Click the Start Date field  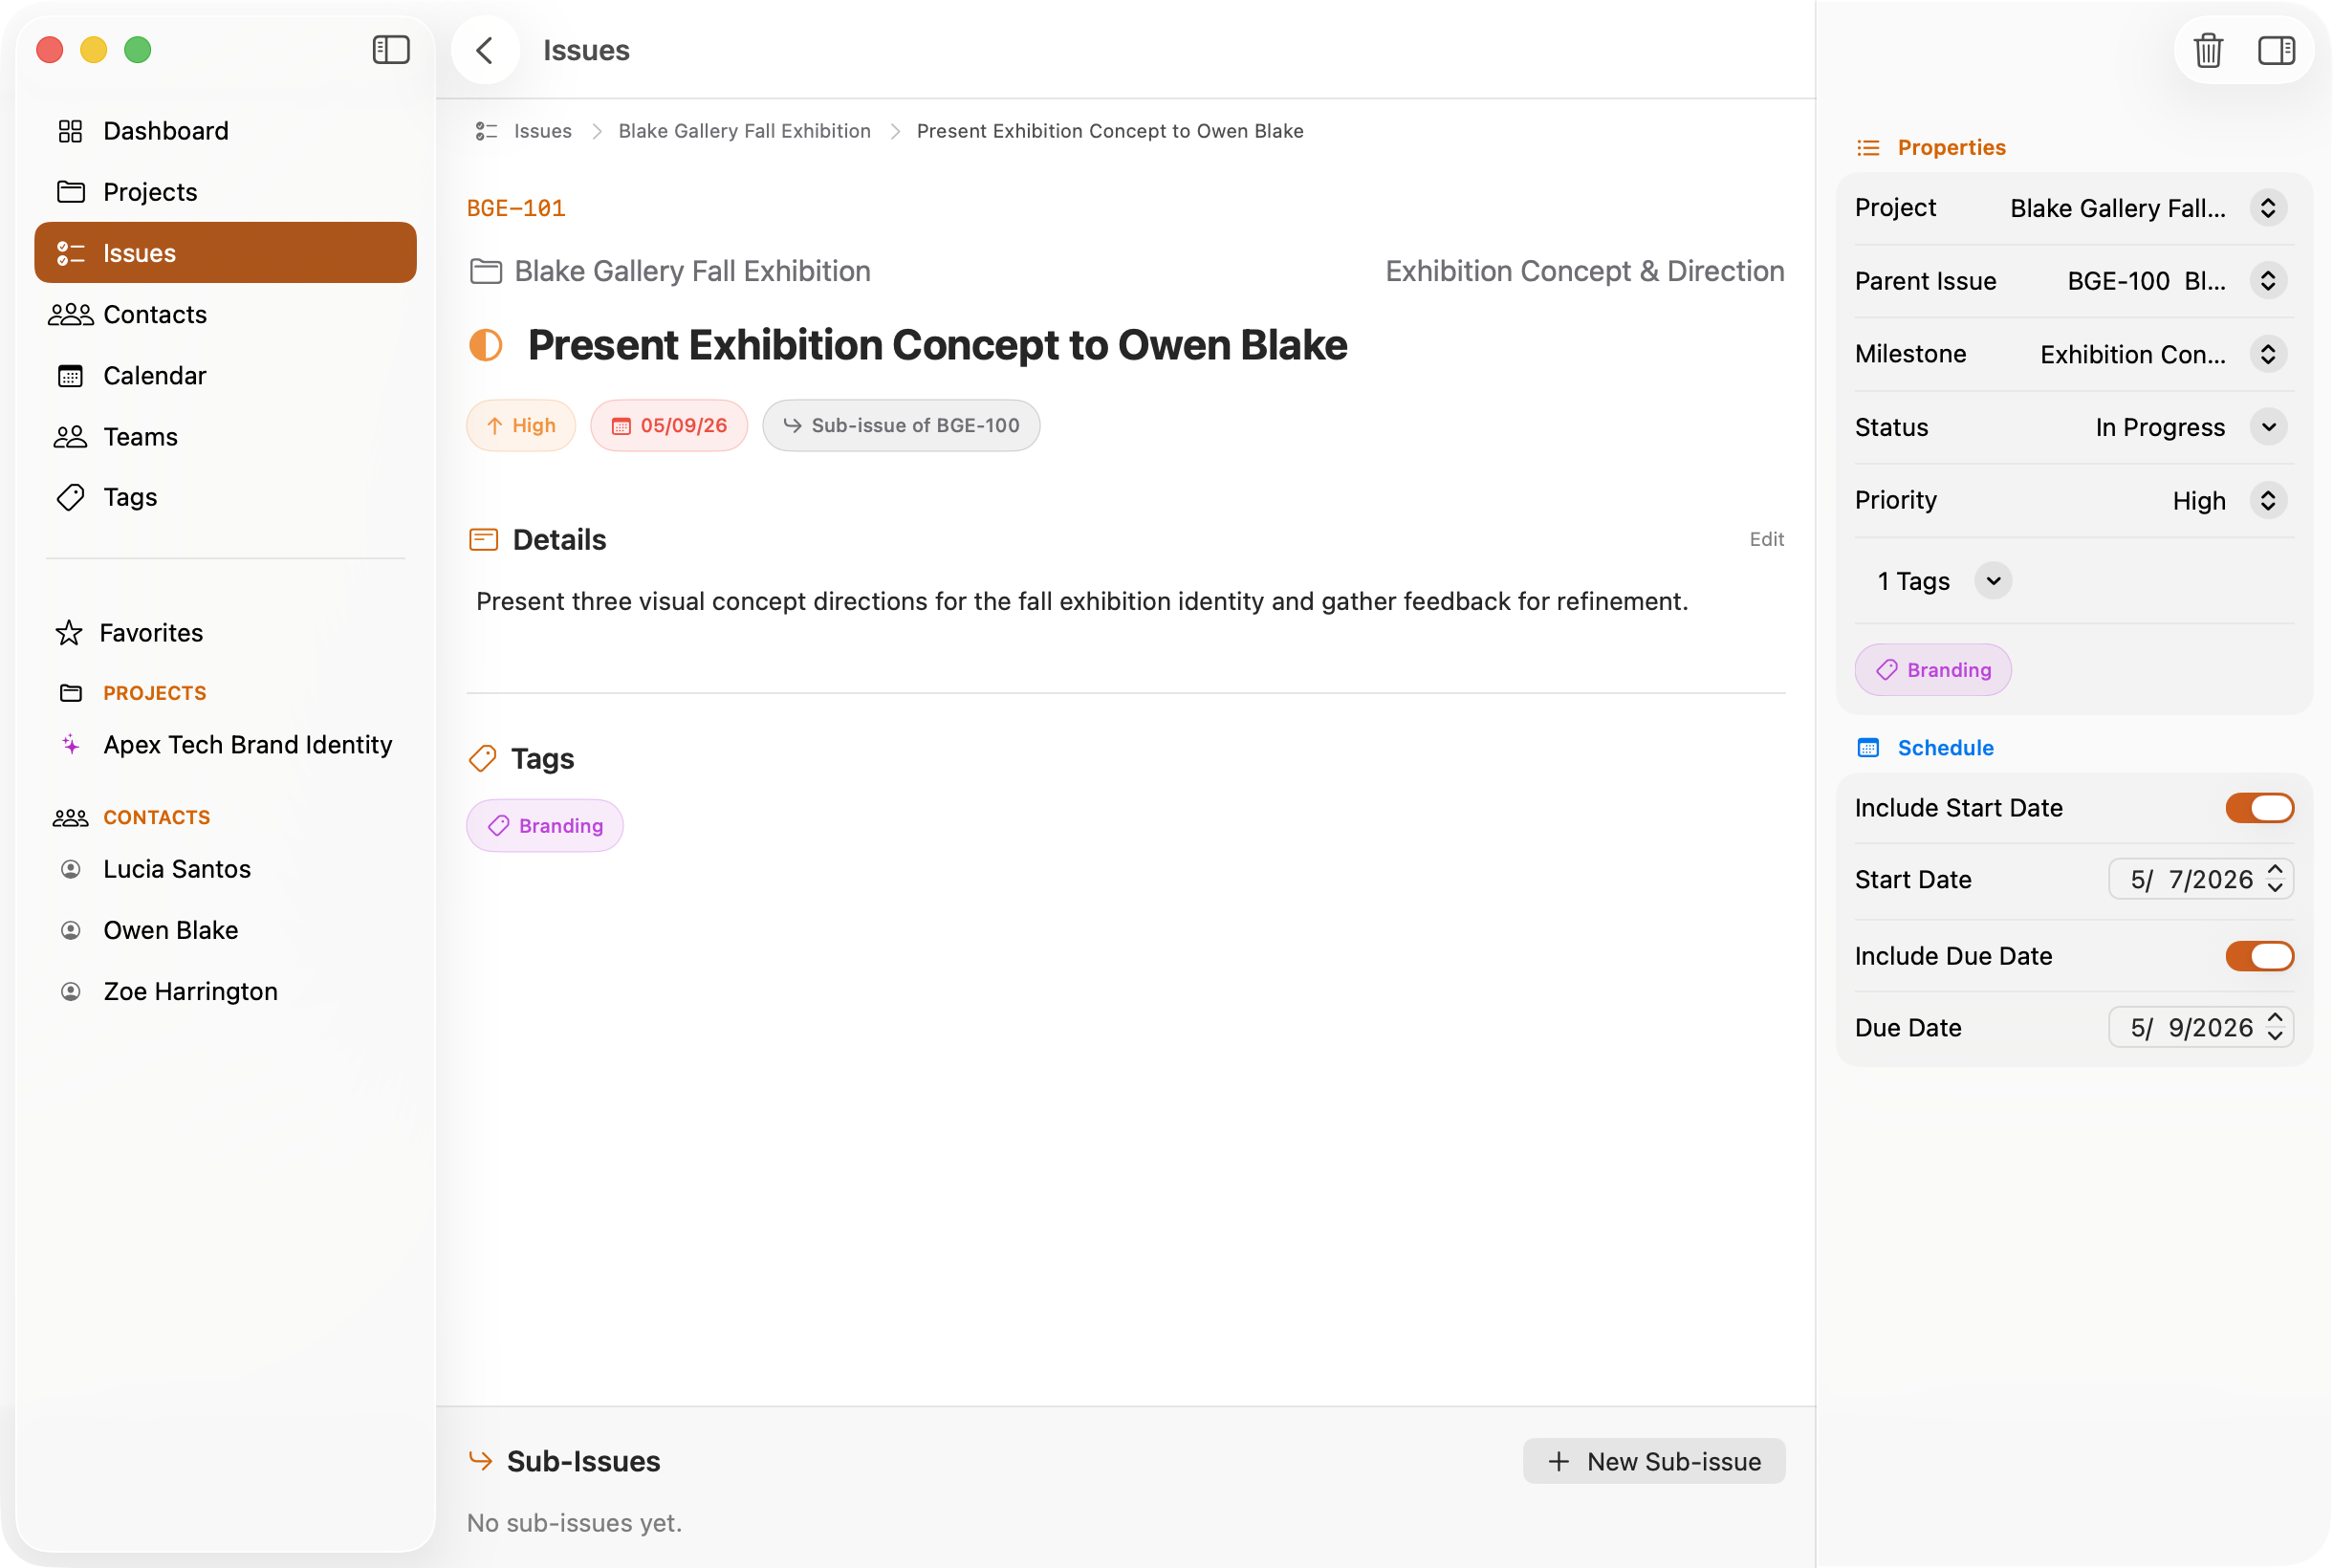tap(2200, 879)
